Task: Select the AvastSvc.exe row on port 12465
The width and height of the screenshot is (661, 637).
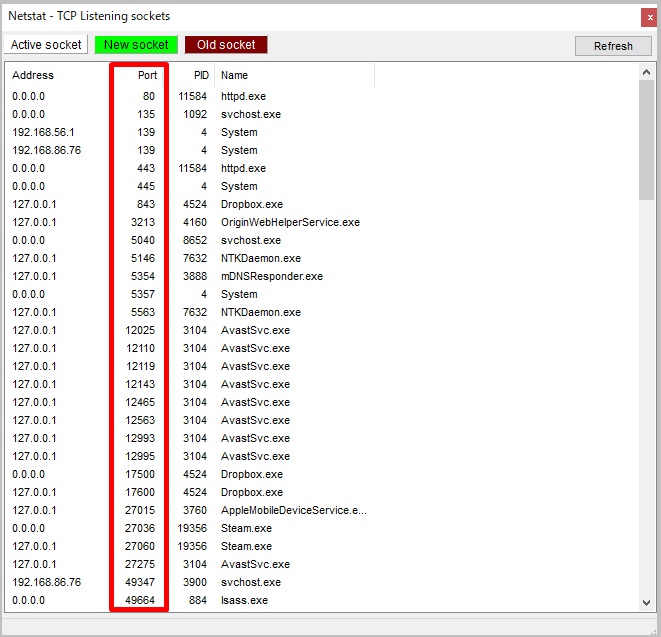Action: (x=190, y=402)
